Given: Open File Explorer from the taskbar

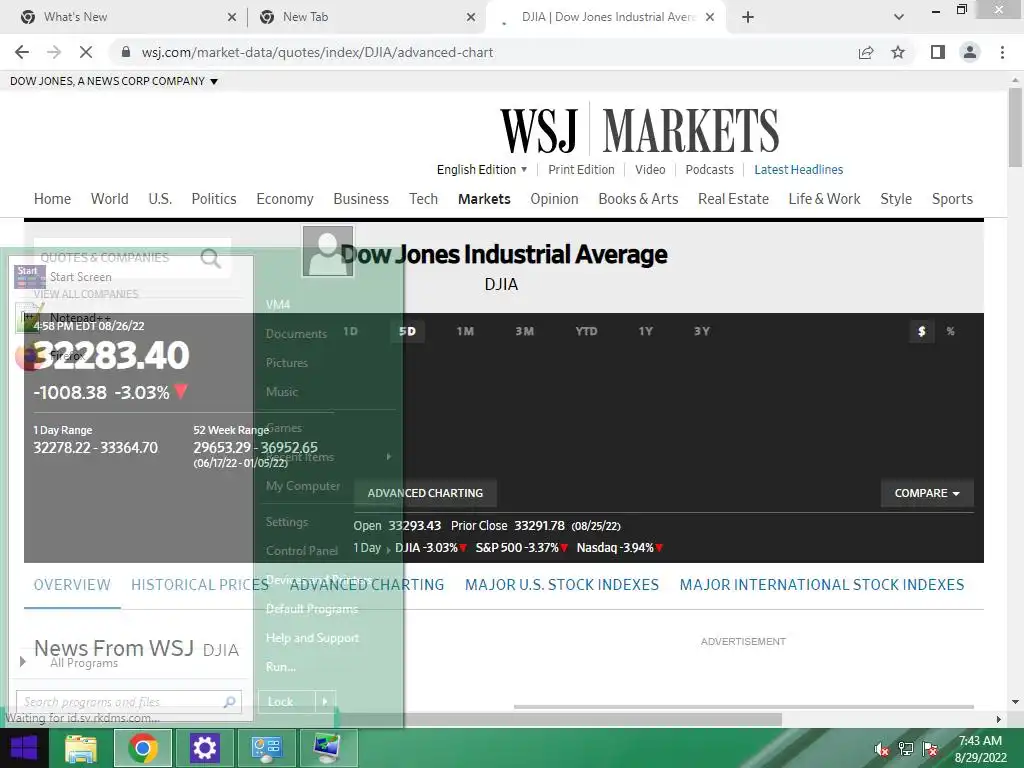Looking at the screenshot, I should pyautogui.click(x=81, y=748).
